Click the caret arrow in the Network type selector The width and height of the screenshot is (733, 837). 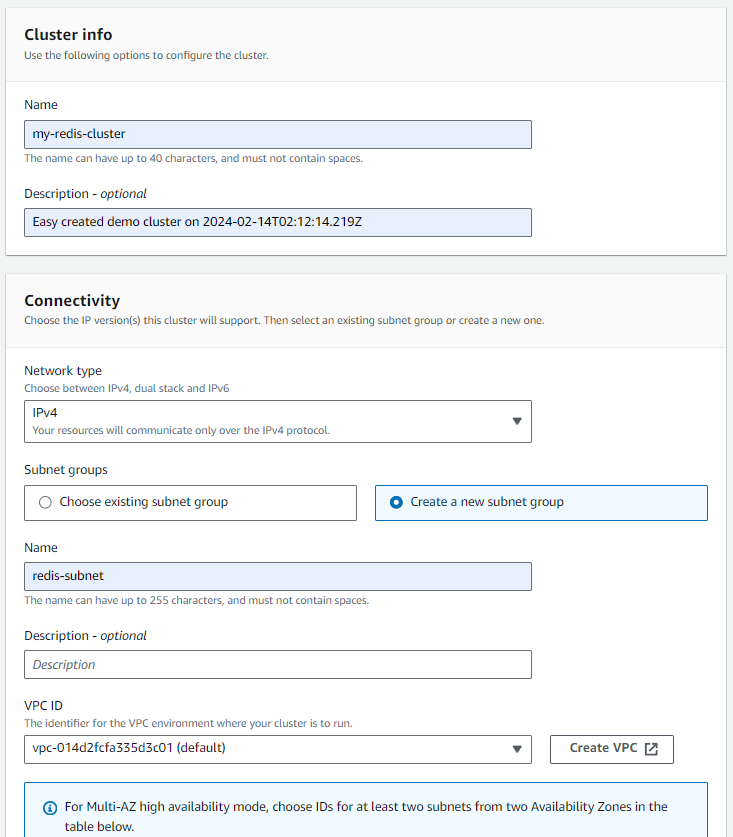click(x=516, y=421)
